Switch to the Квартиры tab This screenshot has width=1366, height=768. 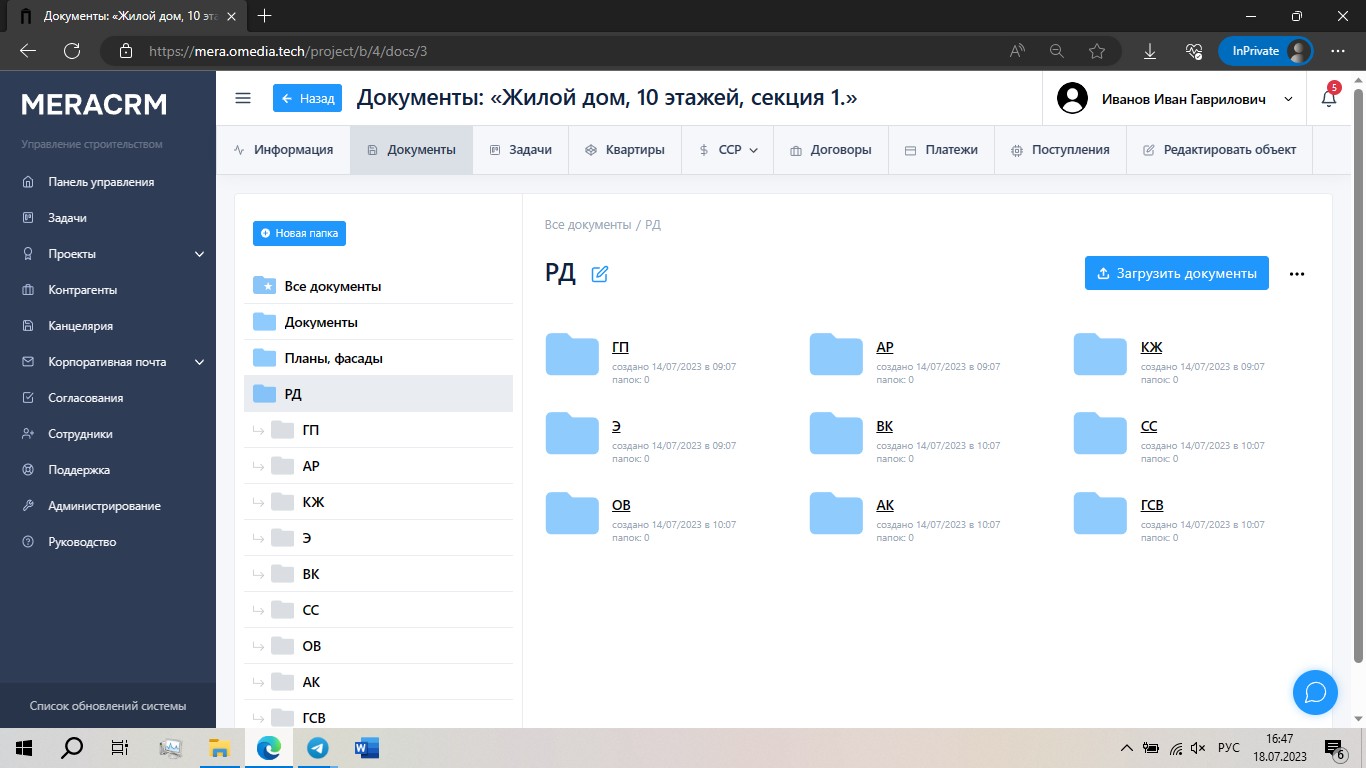625,150
